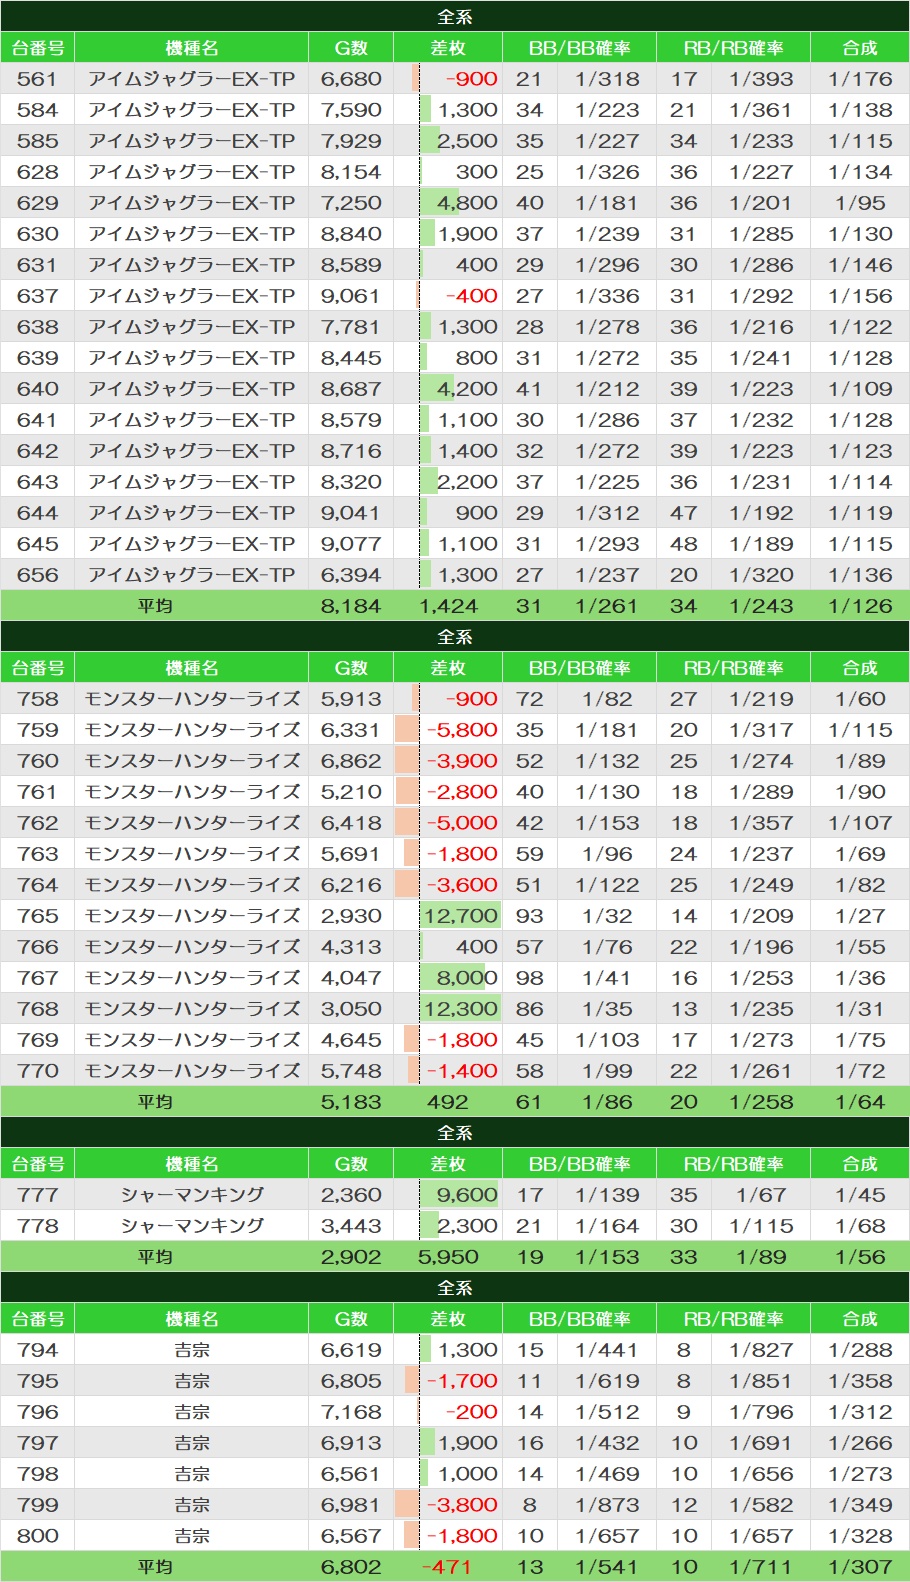The height and width of the screenshot is (1582, 910).
Task: Click combined rate 1/358 in row 795
Action: point(860,1381)
